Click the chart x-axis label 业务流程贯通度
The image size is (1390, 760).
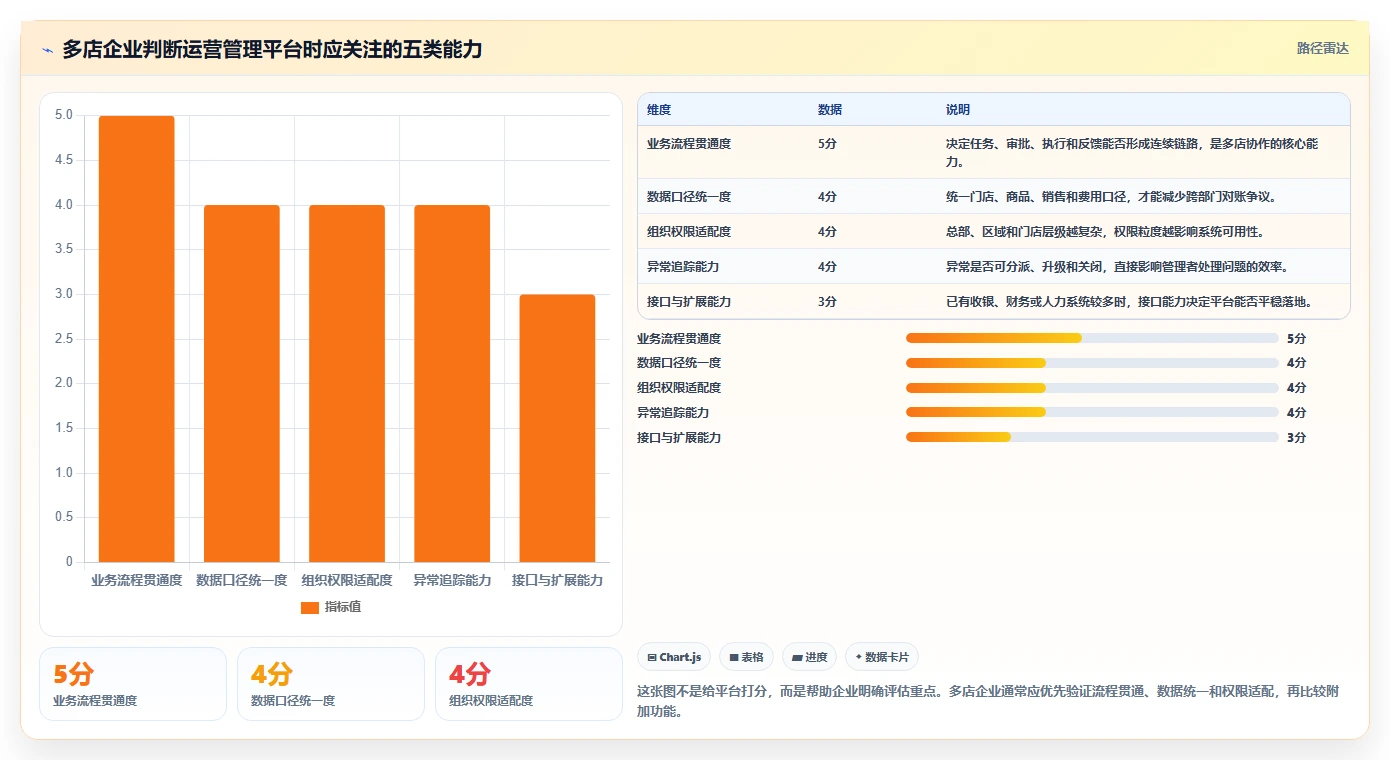pyautogui.click(x=136, y=580)
